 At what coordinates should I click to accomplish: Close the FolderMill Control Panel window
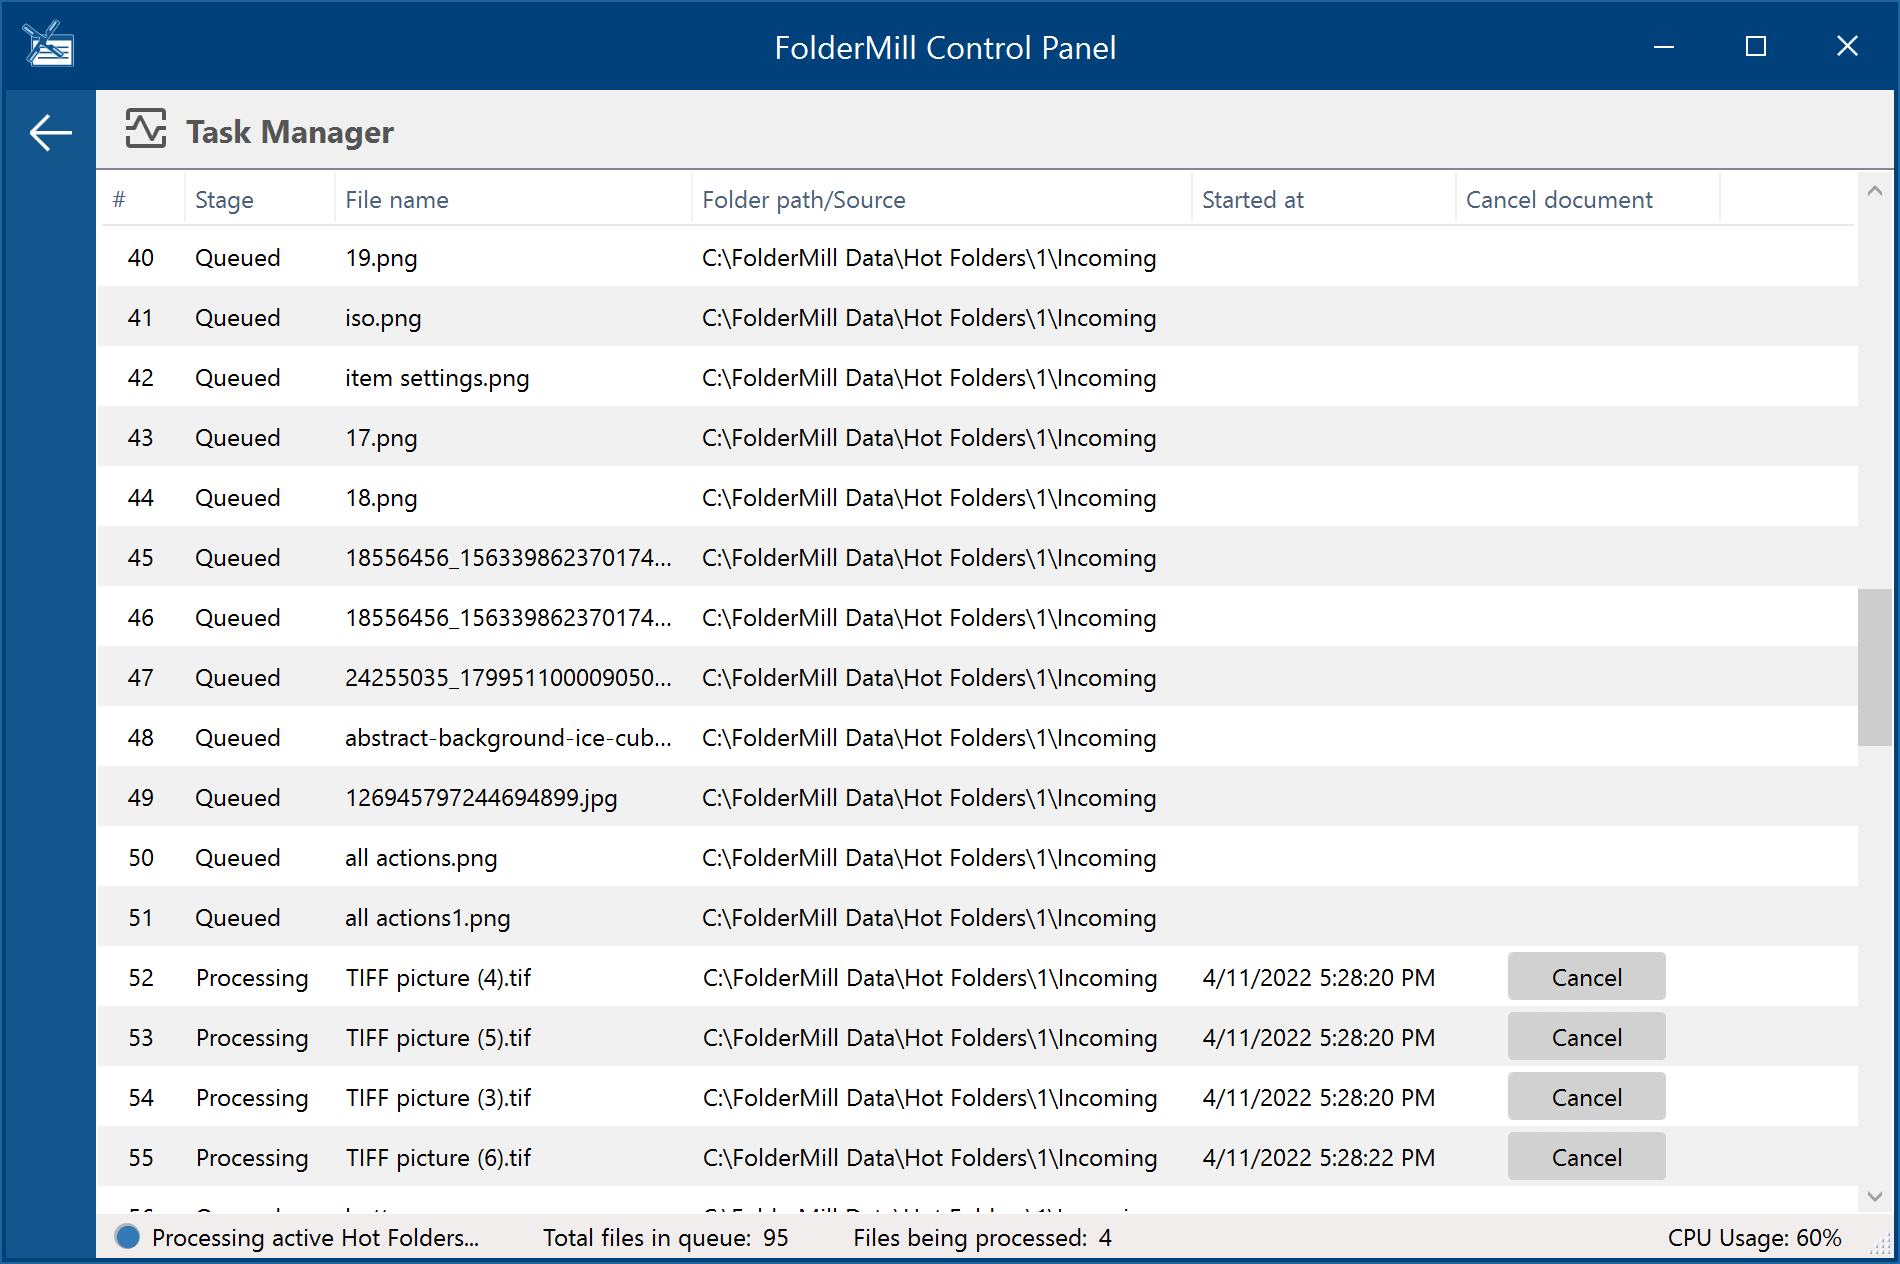click(1847, 46)
